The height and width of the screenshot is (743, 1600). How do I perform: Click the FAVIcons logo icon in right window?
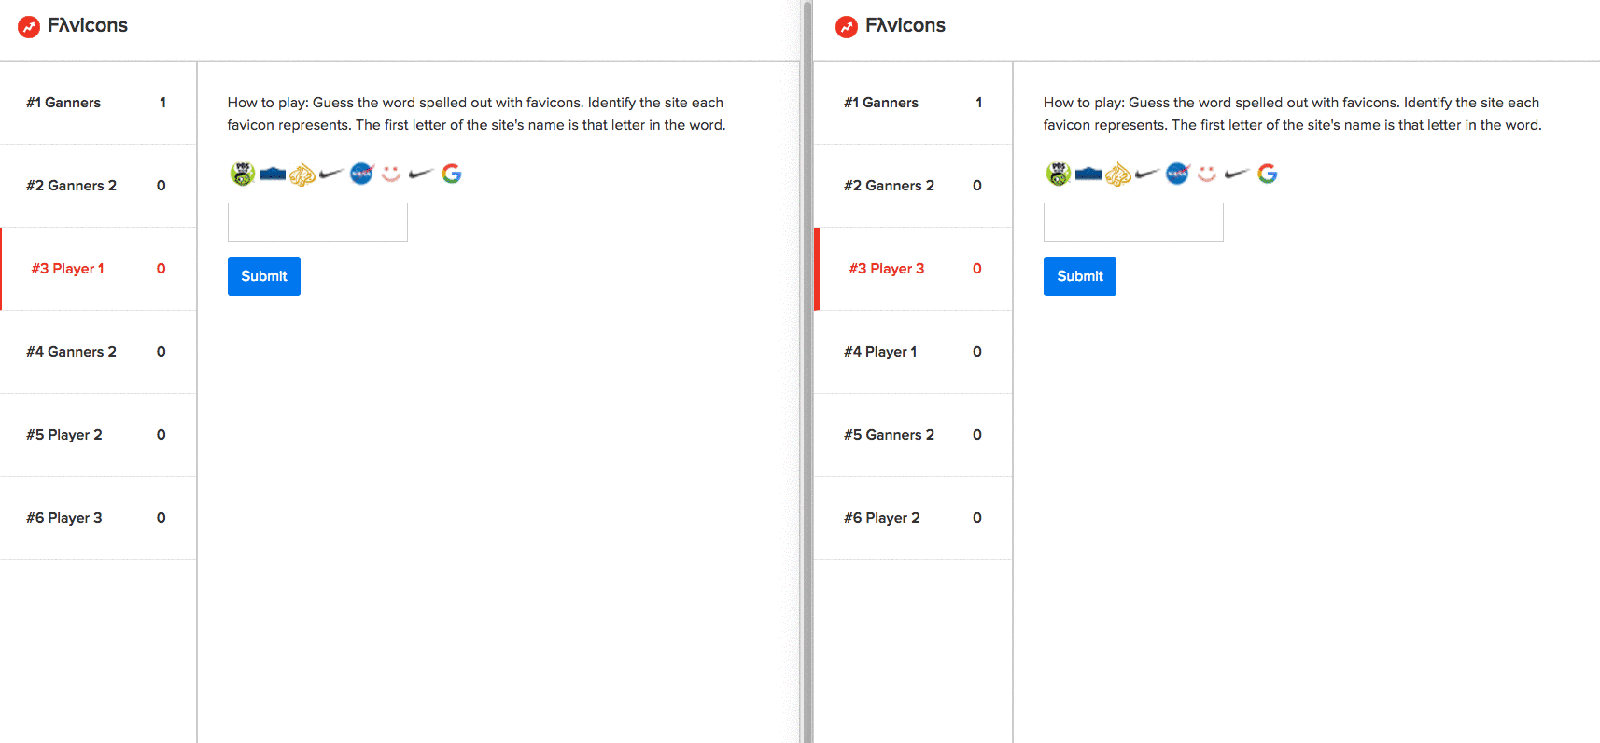coord(846,27)
